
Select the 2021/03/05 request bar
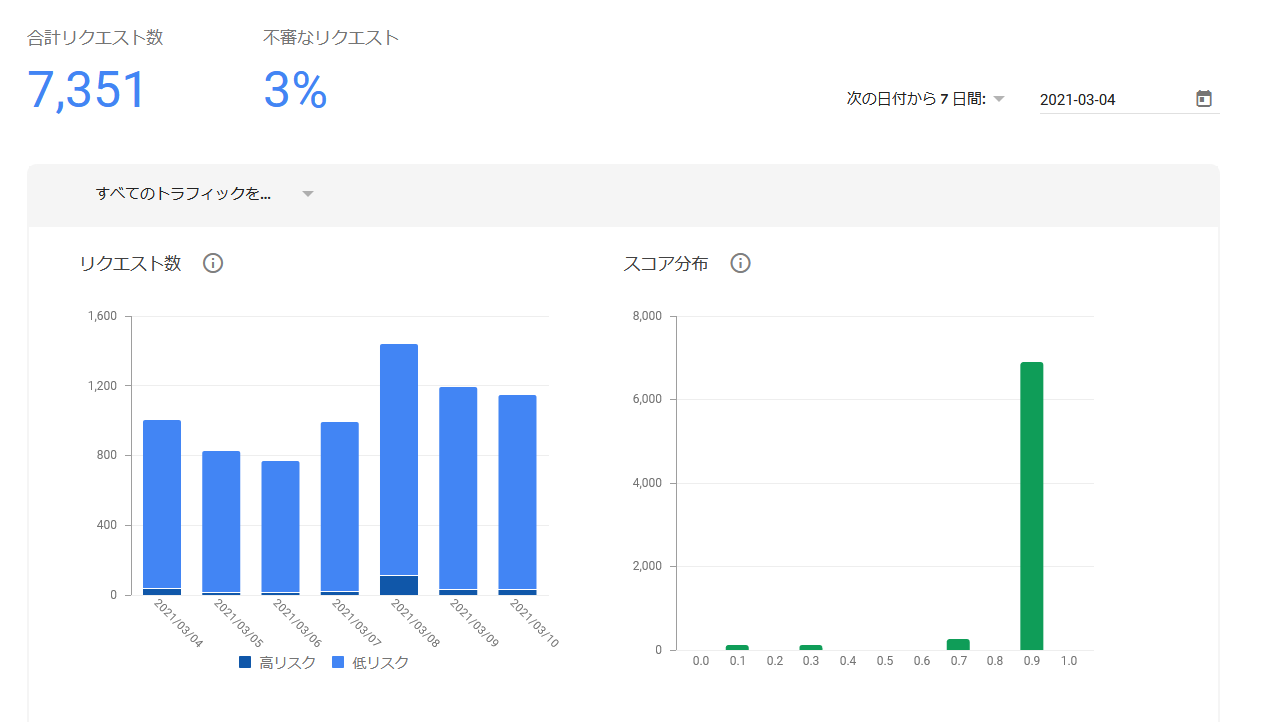[x=221, y=523]
